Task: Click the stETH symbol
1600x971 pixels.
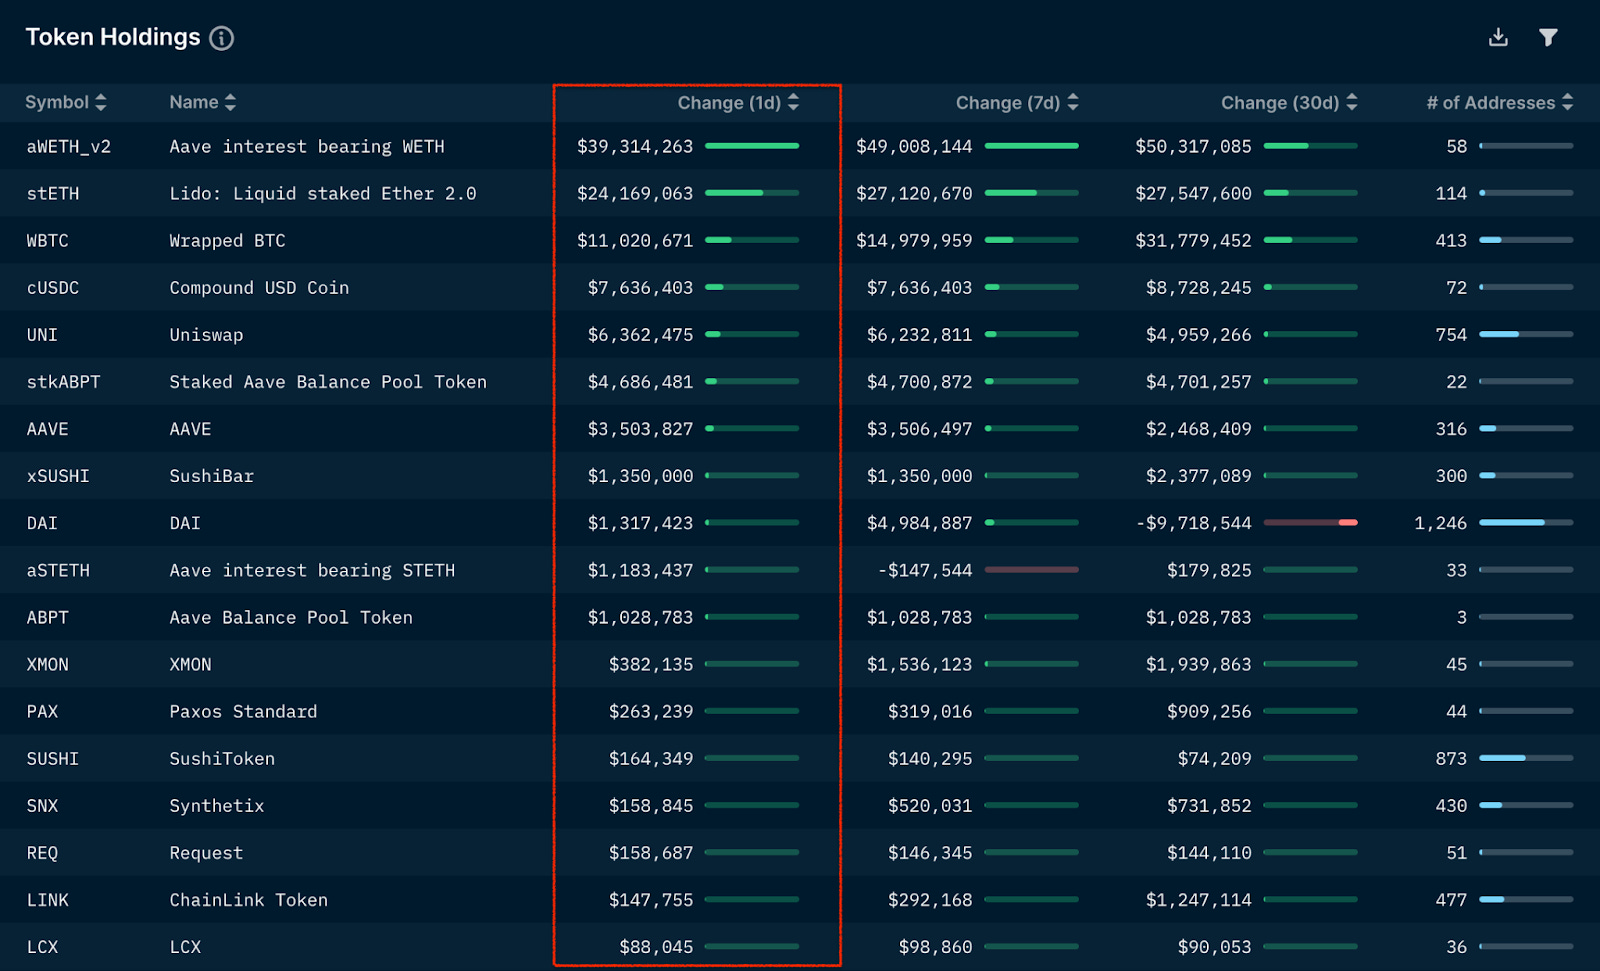Action: (x=53, y=194)
